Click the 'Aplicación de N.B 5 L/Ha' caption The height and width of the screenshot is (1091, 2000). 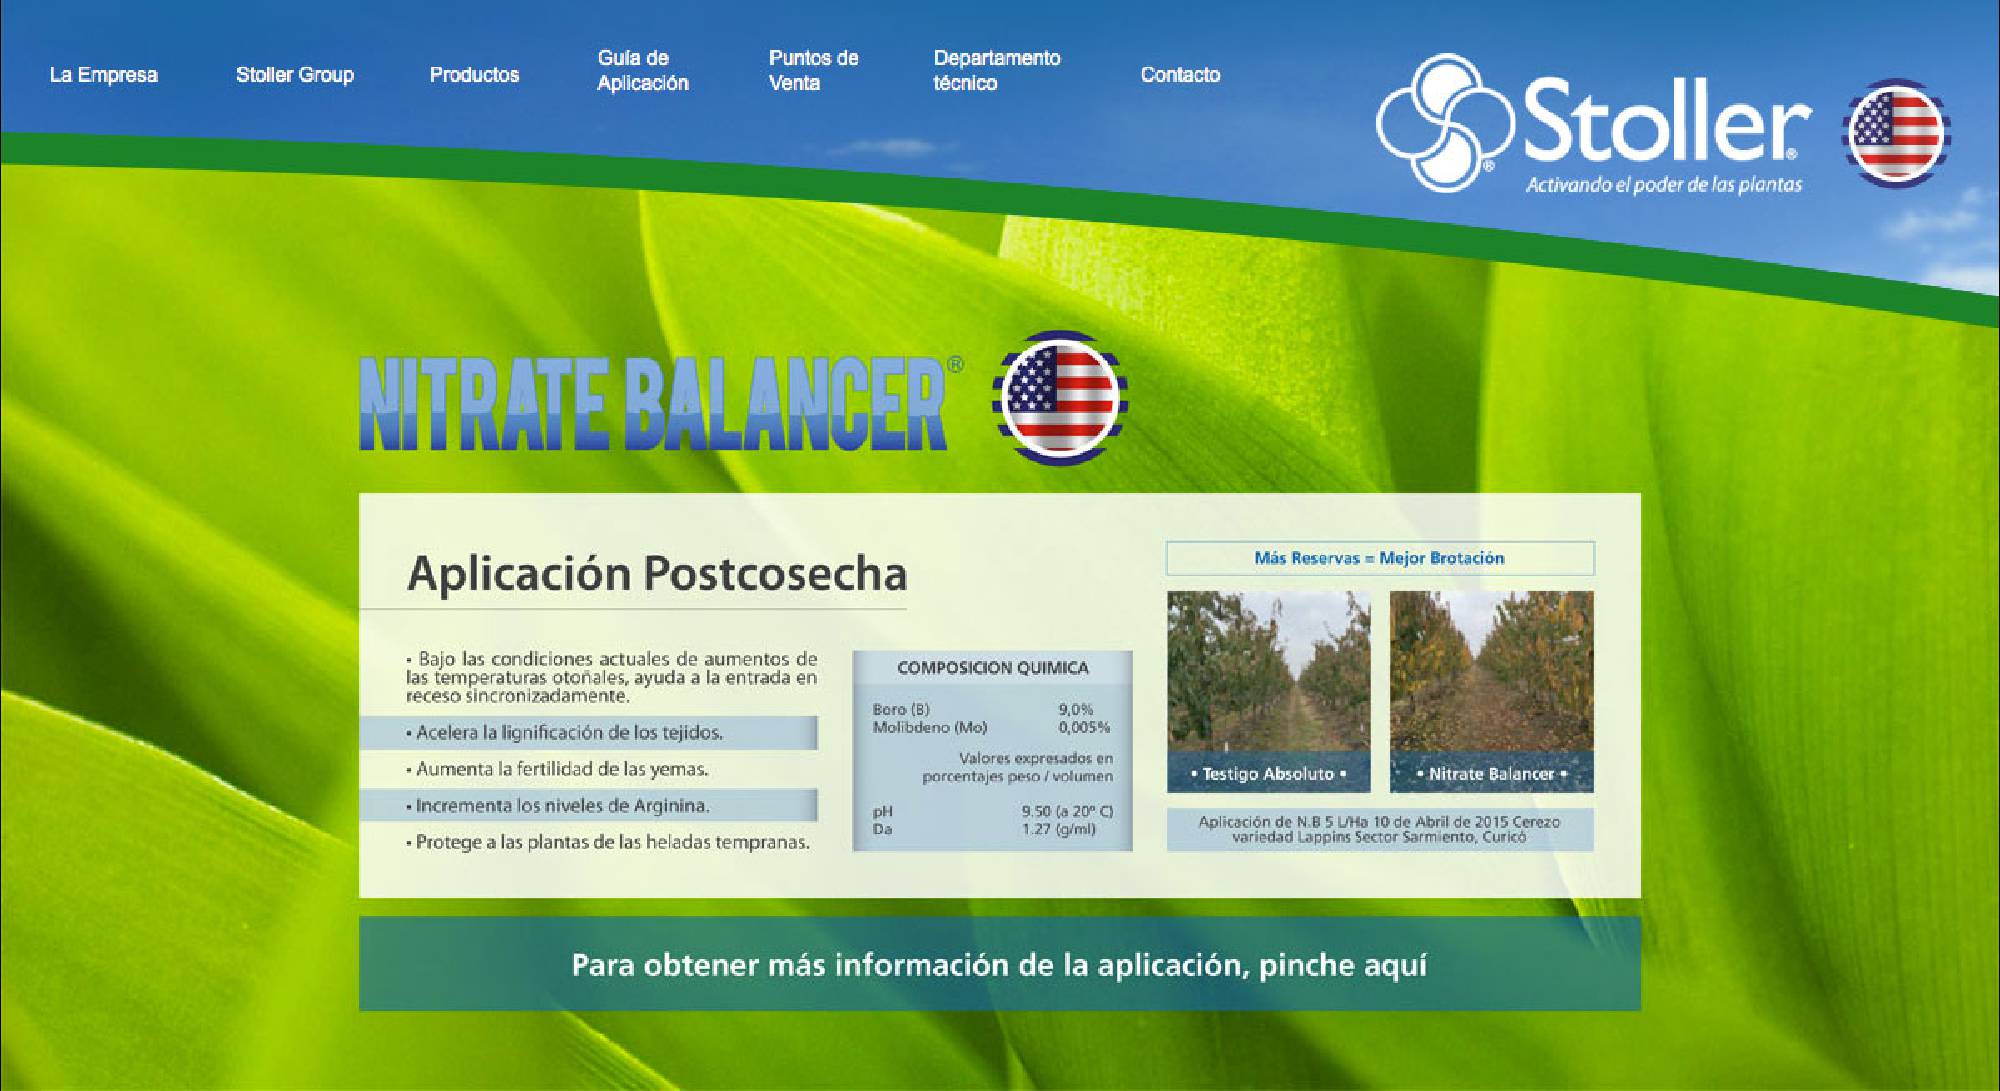1380,829
